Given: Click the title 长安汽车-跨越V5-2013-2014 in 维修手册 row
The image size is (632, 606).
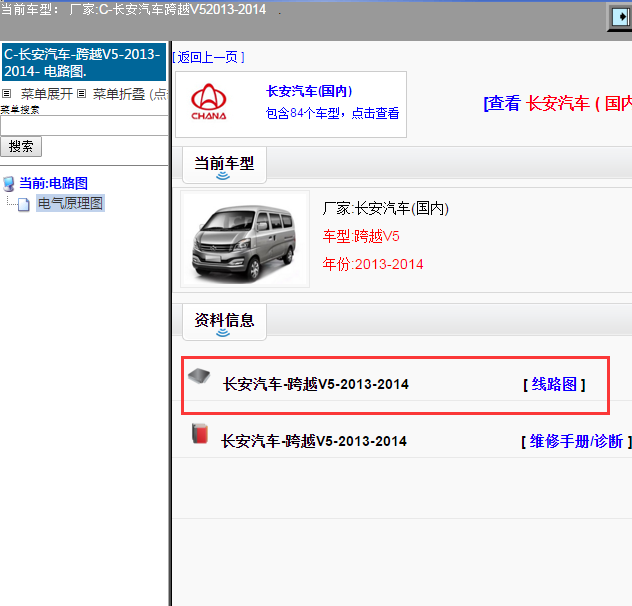Looking at the screenshot, I should pos(314,441).
